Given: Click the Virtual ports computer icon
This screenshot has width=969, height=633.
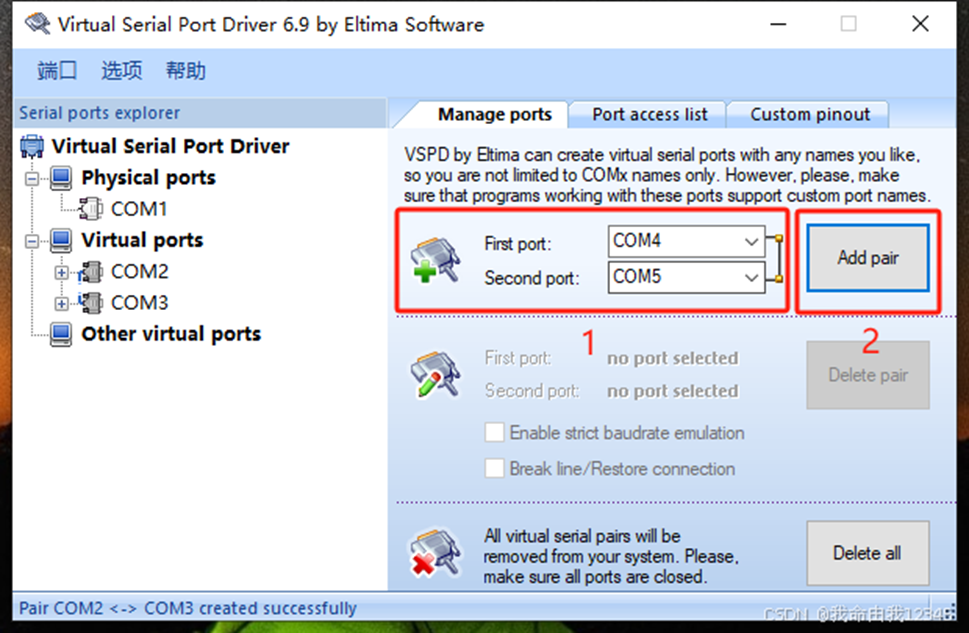Looking at the screenshot, I should pyautogui.click(x=62, y=240).
